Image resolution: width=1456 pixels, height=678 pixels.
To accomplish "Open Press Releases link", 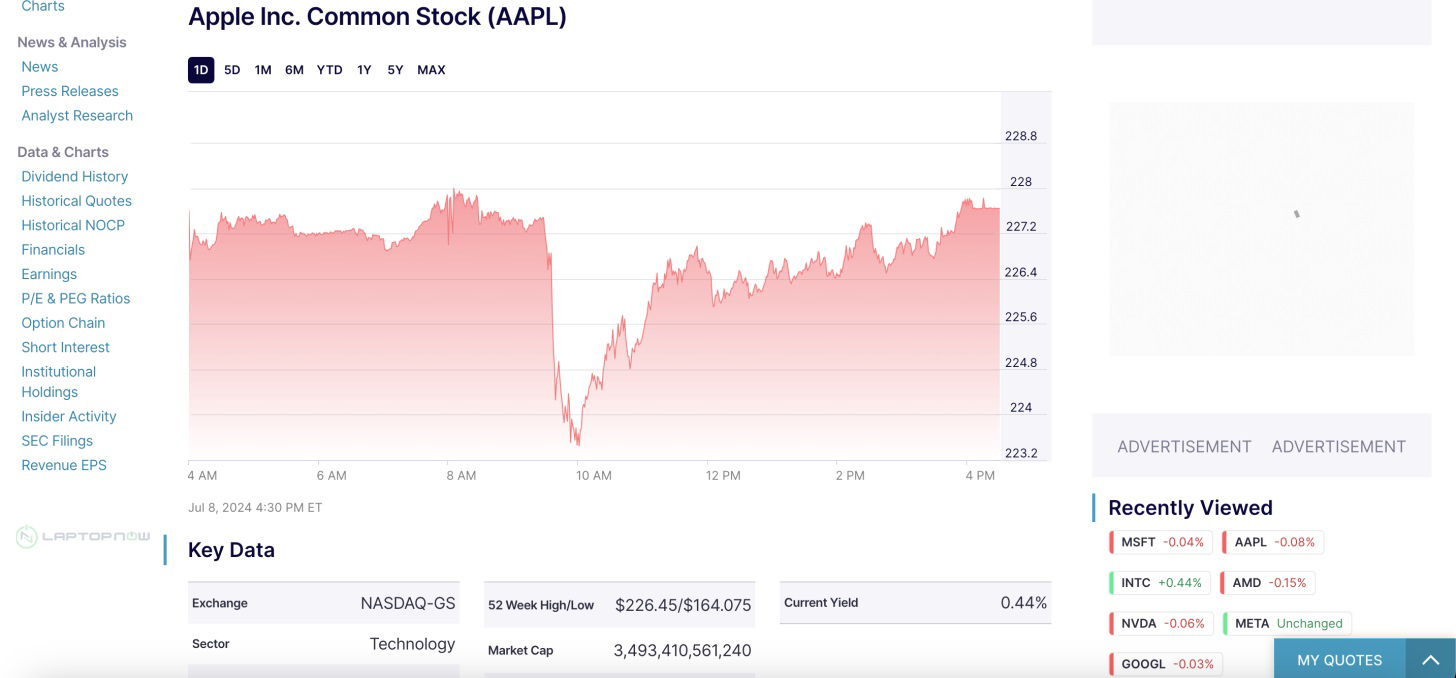I will pyautogui.click(x=70, y=91).
